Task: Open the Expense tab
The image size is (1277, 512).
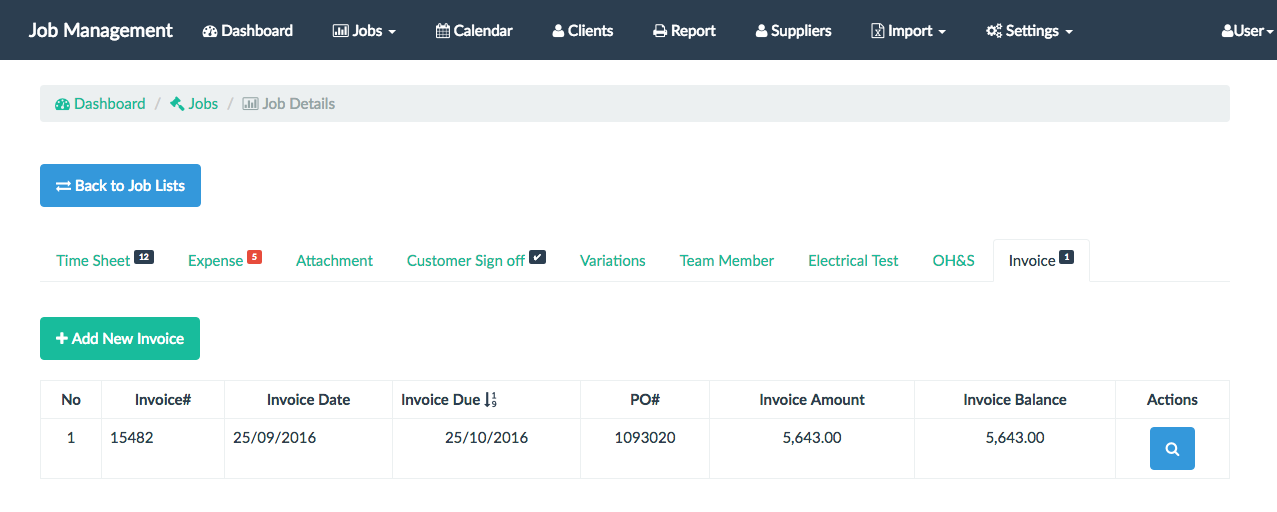Action: click(x=216, y=261)
